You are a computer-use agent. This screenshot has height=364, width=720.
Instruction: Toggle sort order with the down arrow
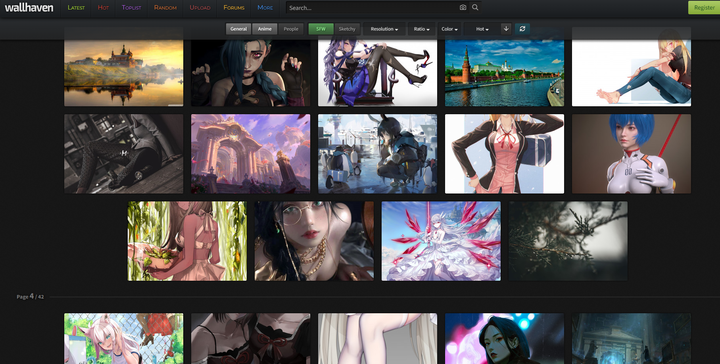506,28
